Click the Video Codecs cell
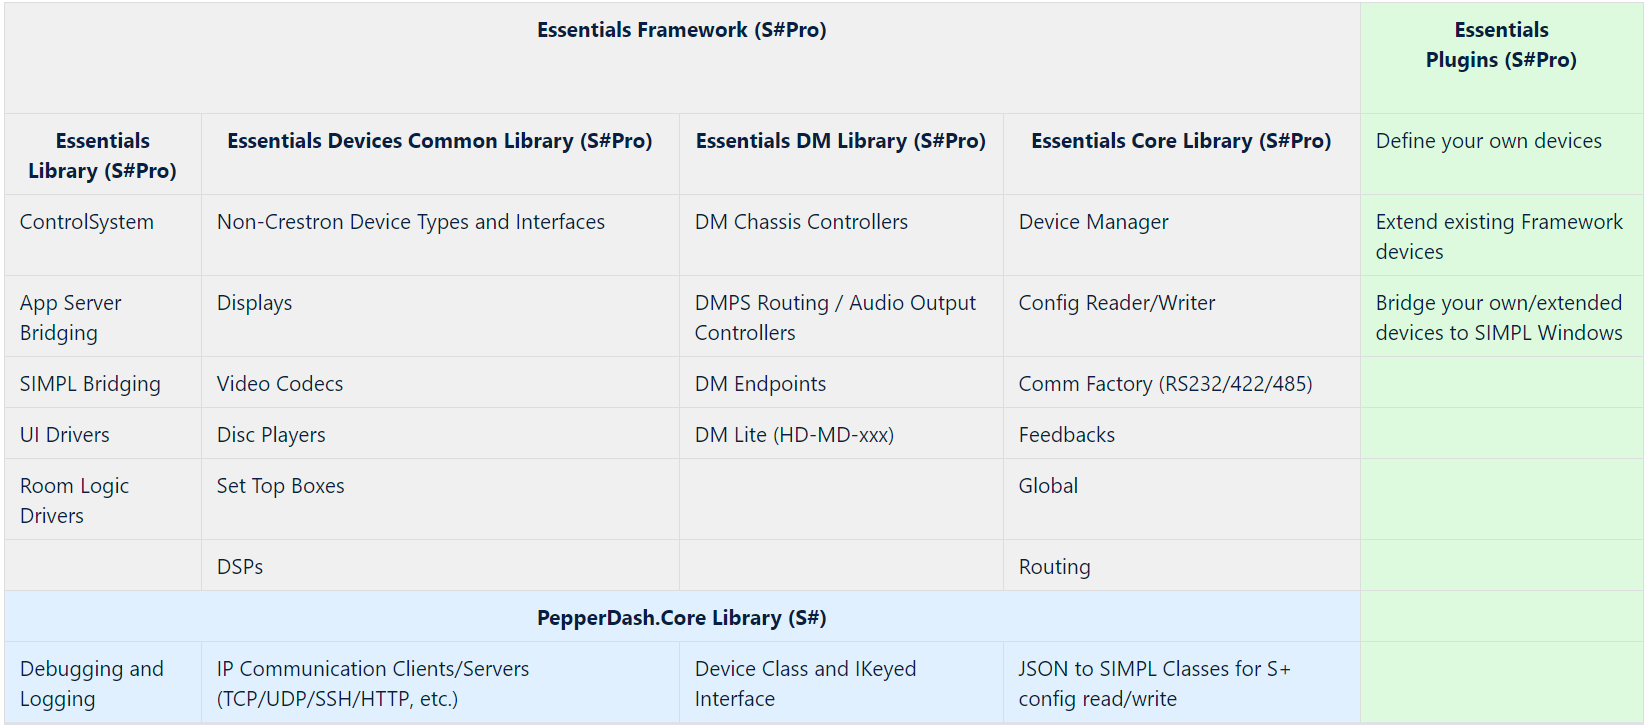The width and height of the screenshot is (1650, 726). click(280, 384)
